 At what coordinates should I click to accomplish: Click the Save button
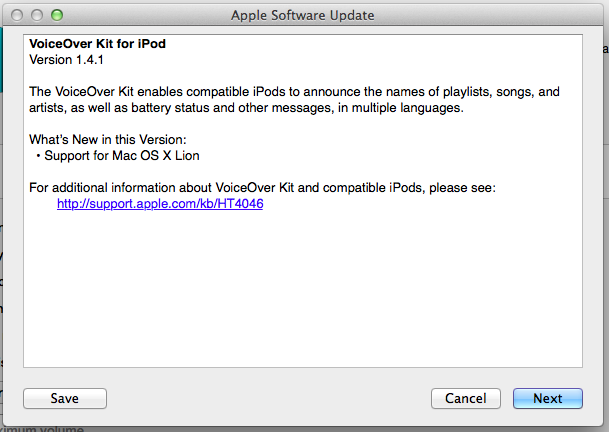pyautogui.click(x=64, y=398)
